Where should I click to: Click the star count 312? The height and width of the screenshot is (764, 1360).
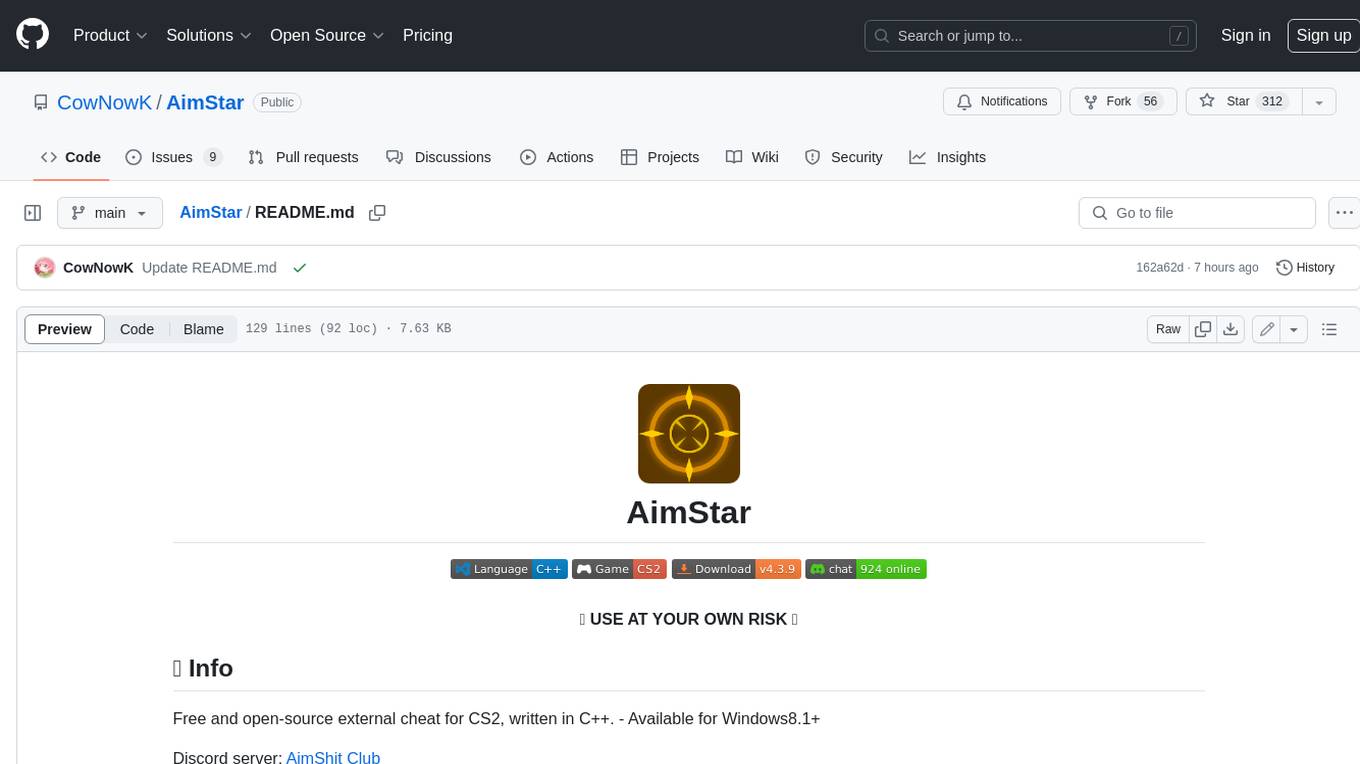tap(1271, 102)
